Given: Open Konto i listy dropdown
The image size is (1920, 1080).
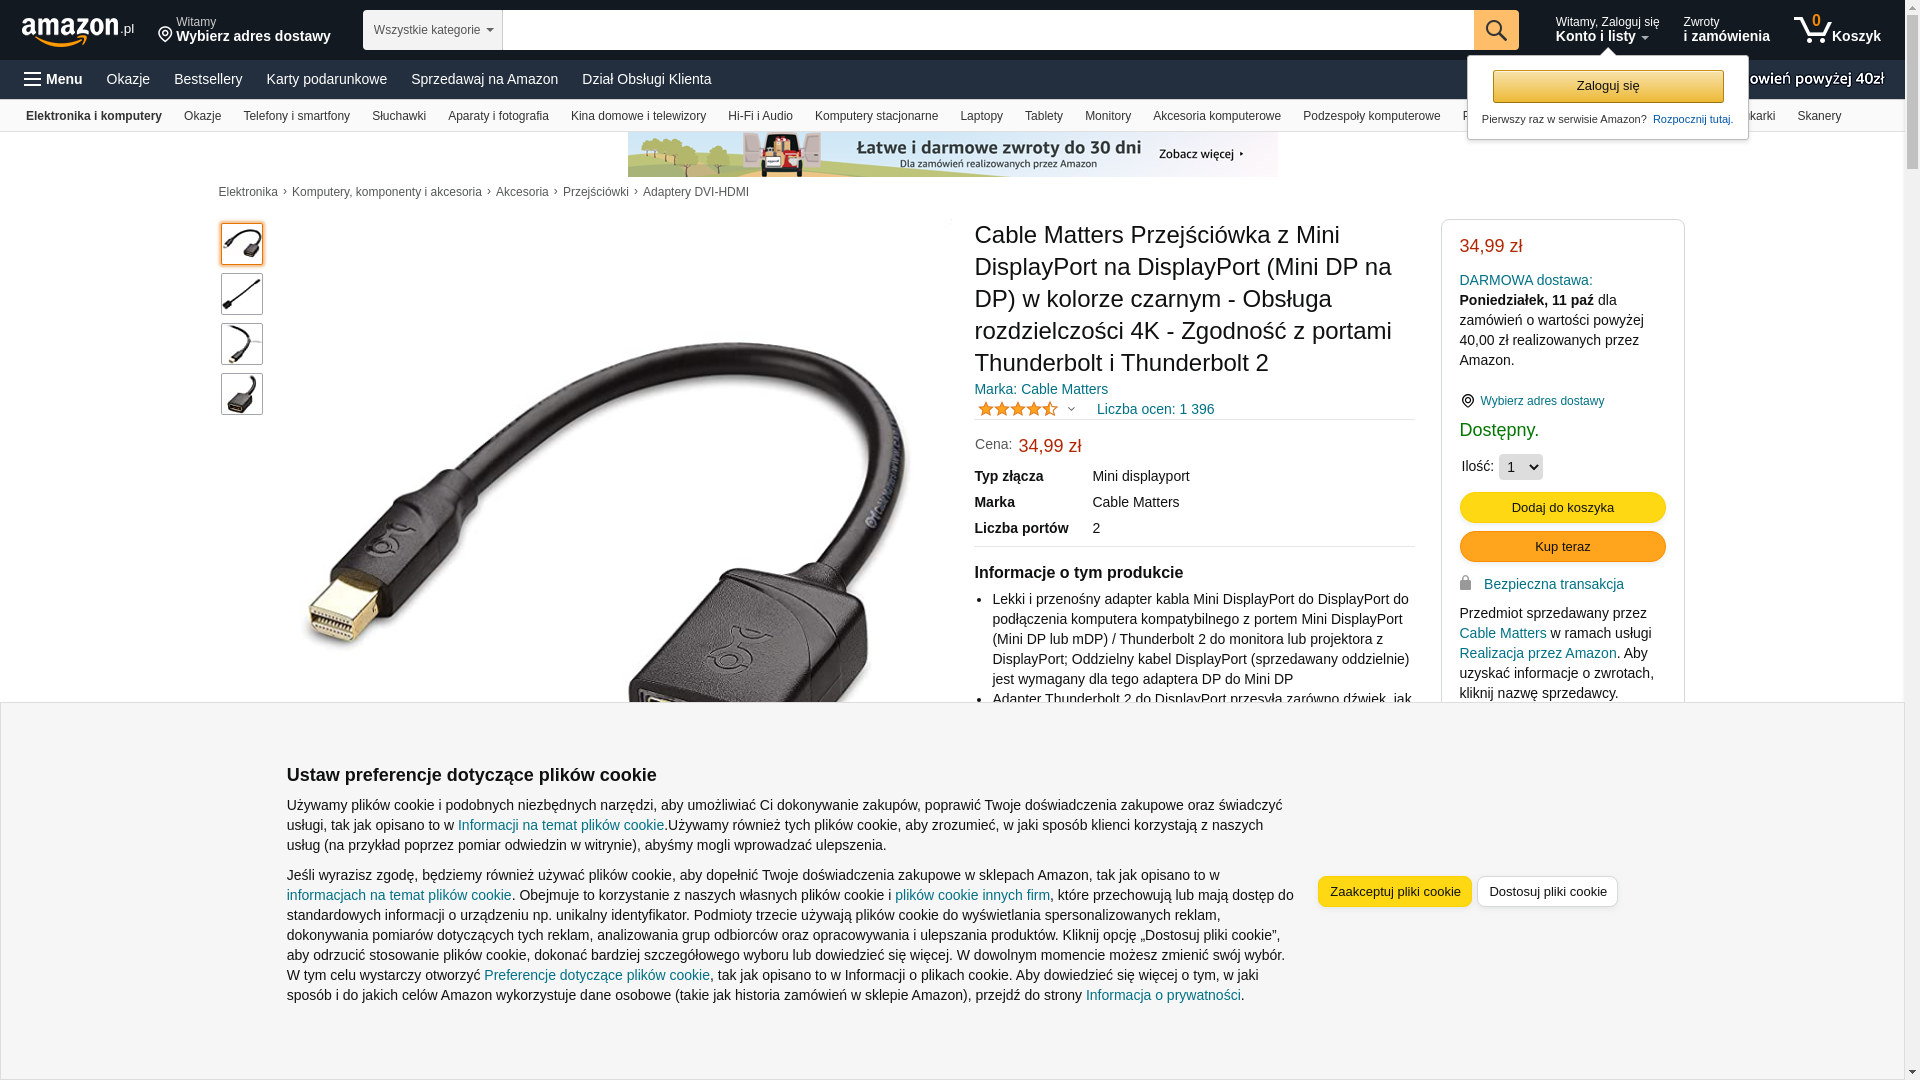Looking at the screenshot, I should click(x=1606, y=30).
